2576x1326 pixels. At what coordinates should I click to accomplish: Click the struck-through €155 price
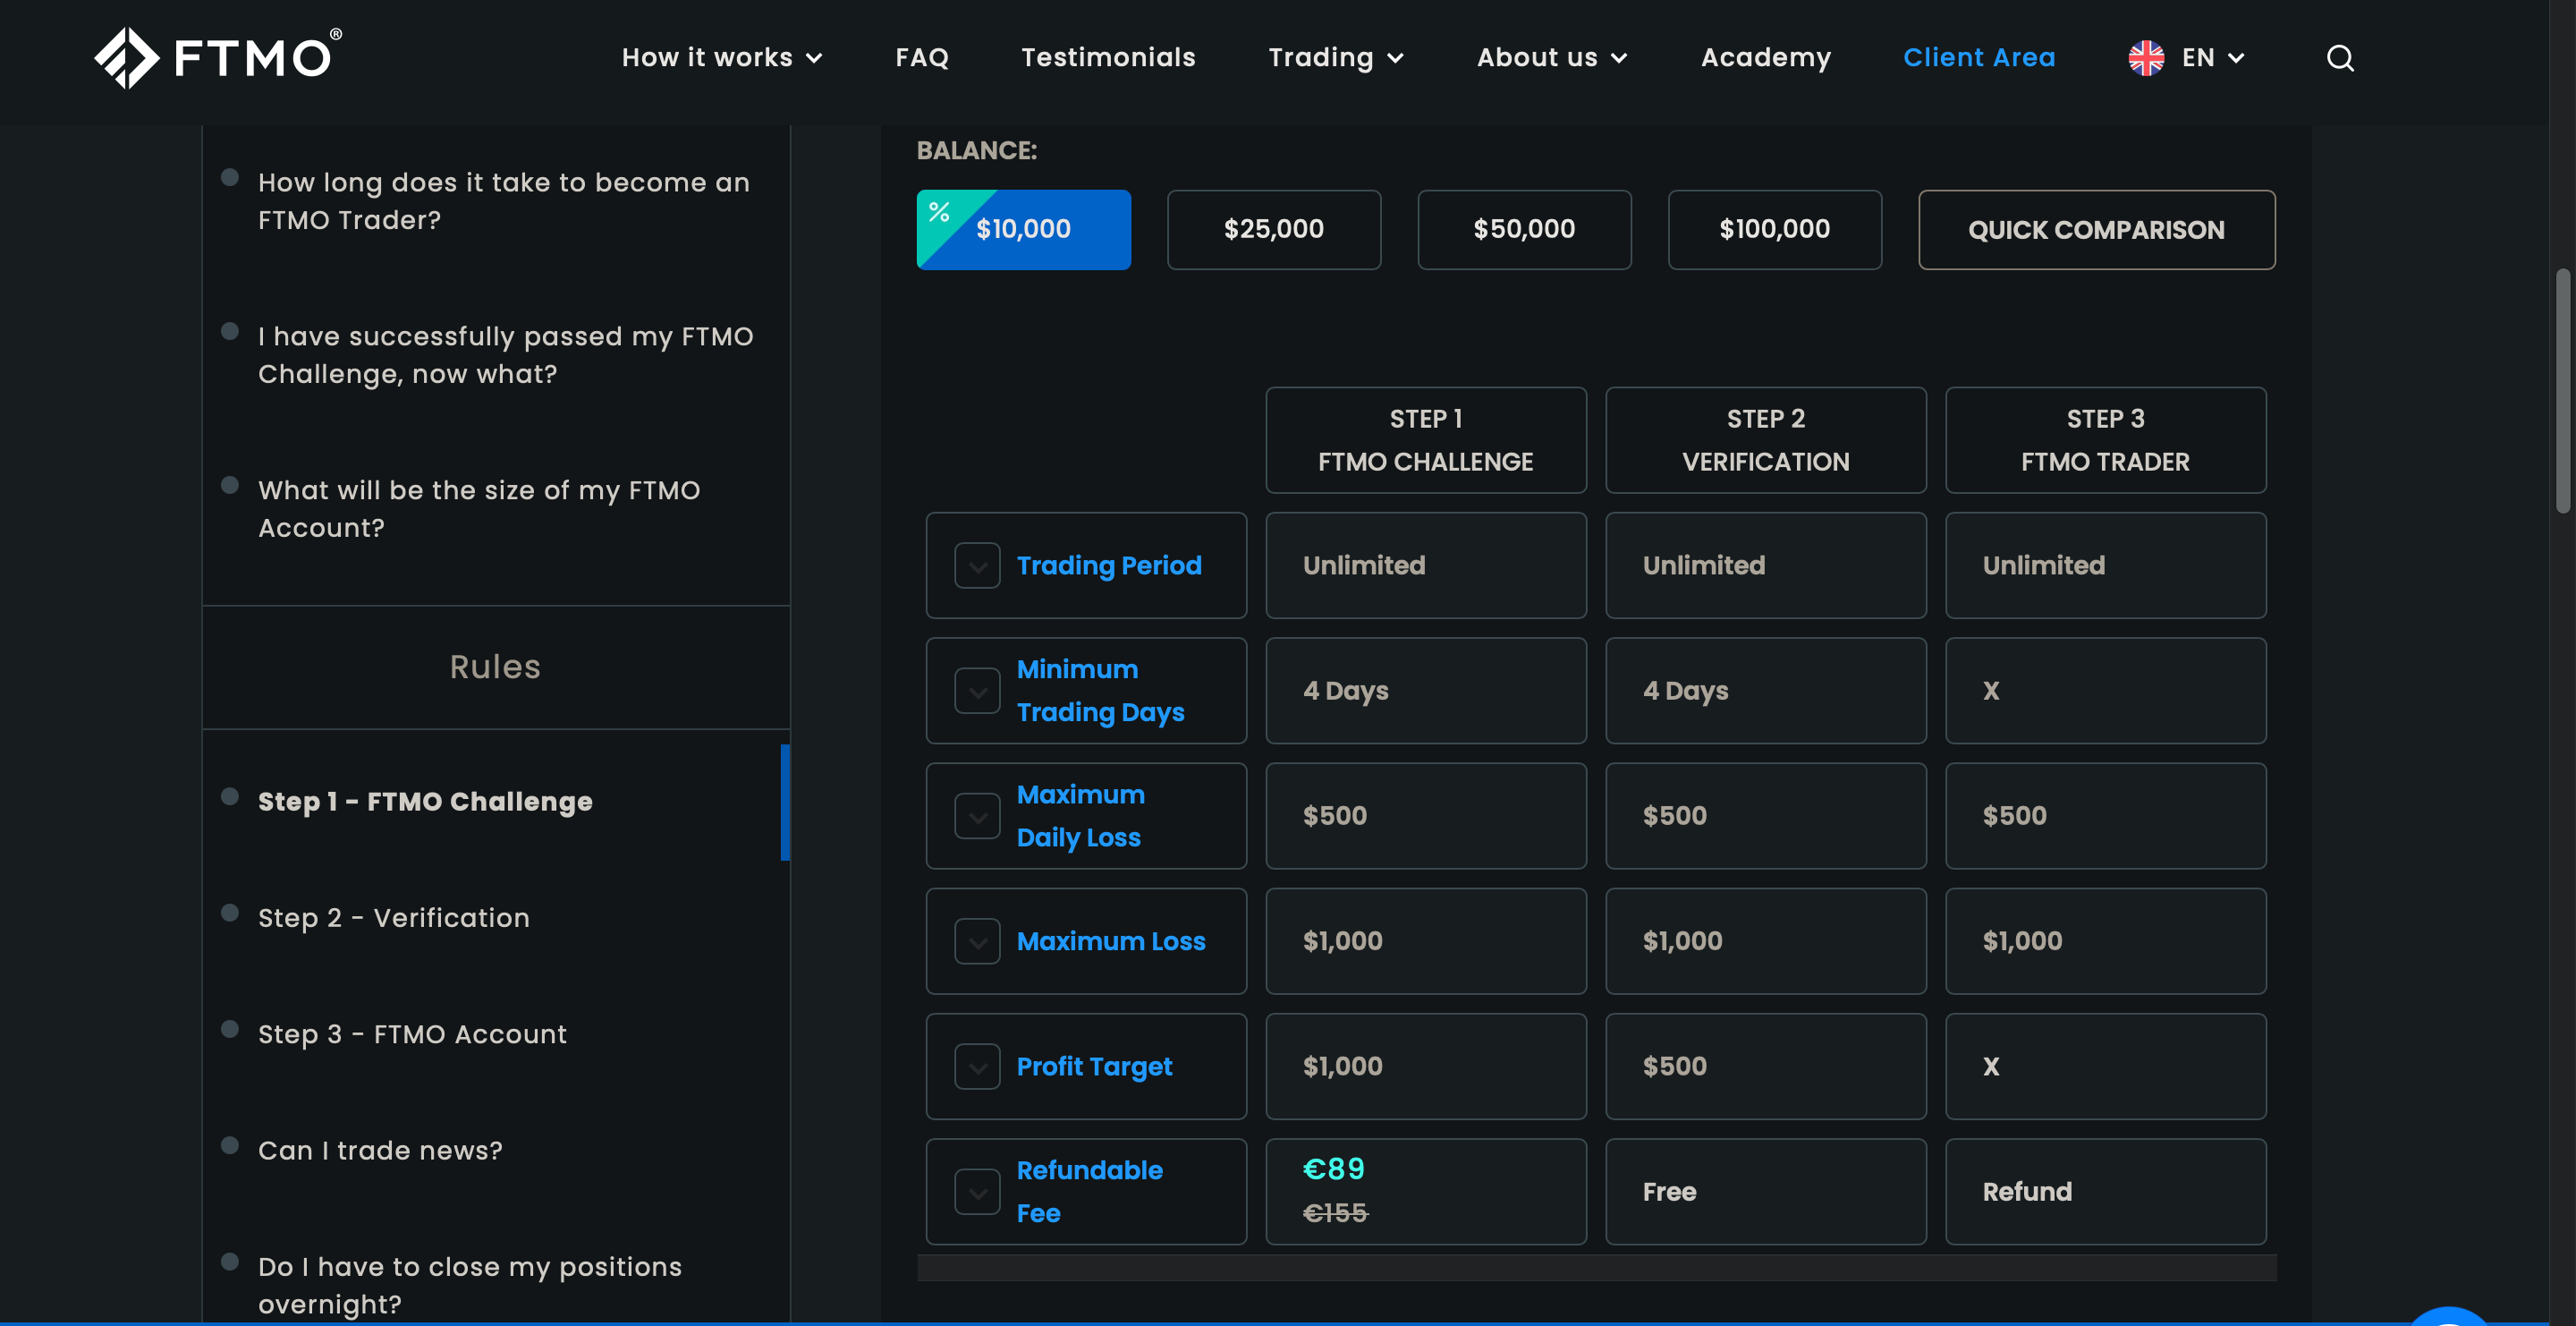pos(1335,1213)
